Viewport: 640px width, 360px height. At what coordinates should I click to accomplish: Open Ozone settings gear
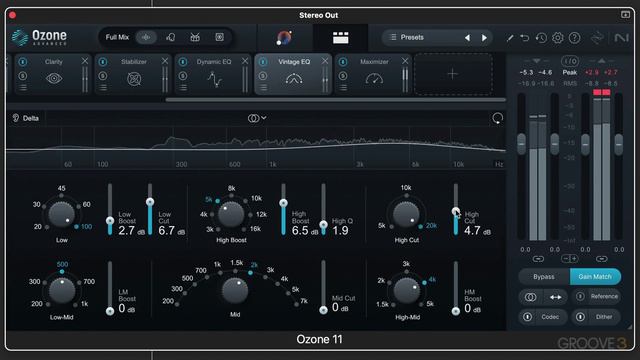[558, 38]
